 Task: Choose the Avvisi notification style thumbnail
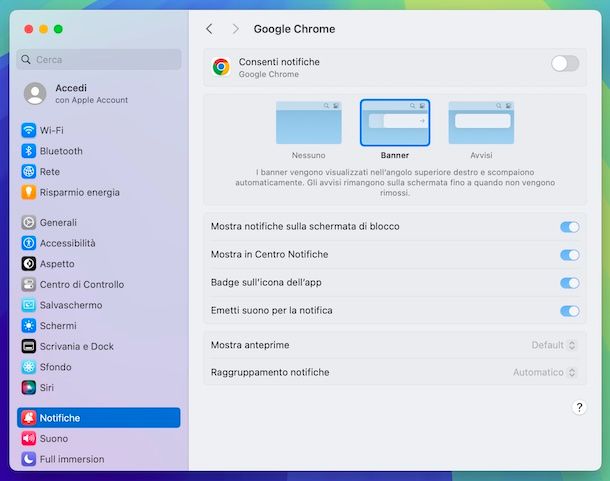[481, 123]
